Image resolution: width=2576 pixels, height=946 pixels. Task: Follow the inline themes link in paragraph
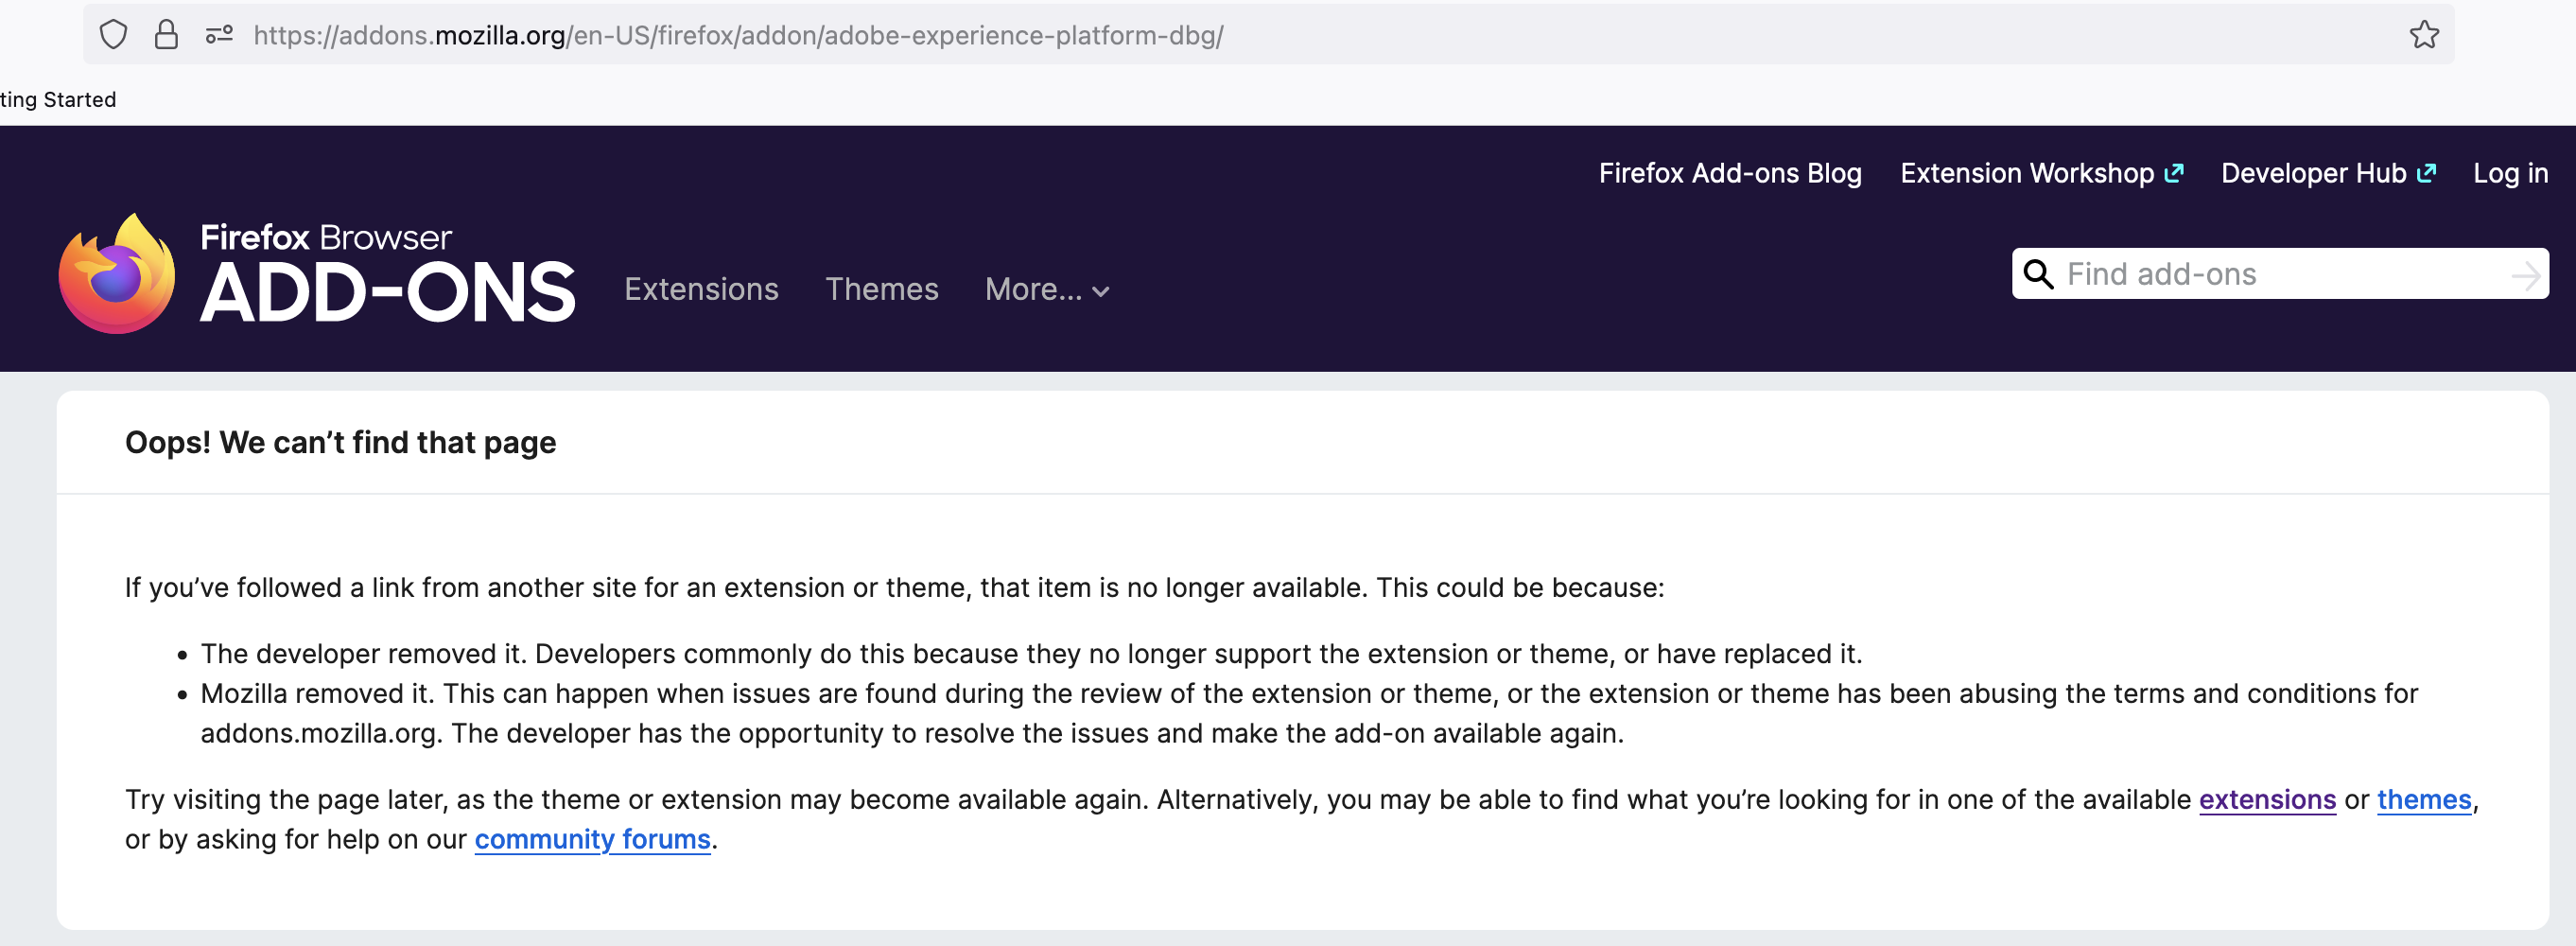2423,800
